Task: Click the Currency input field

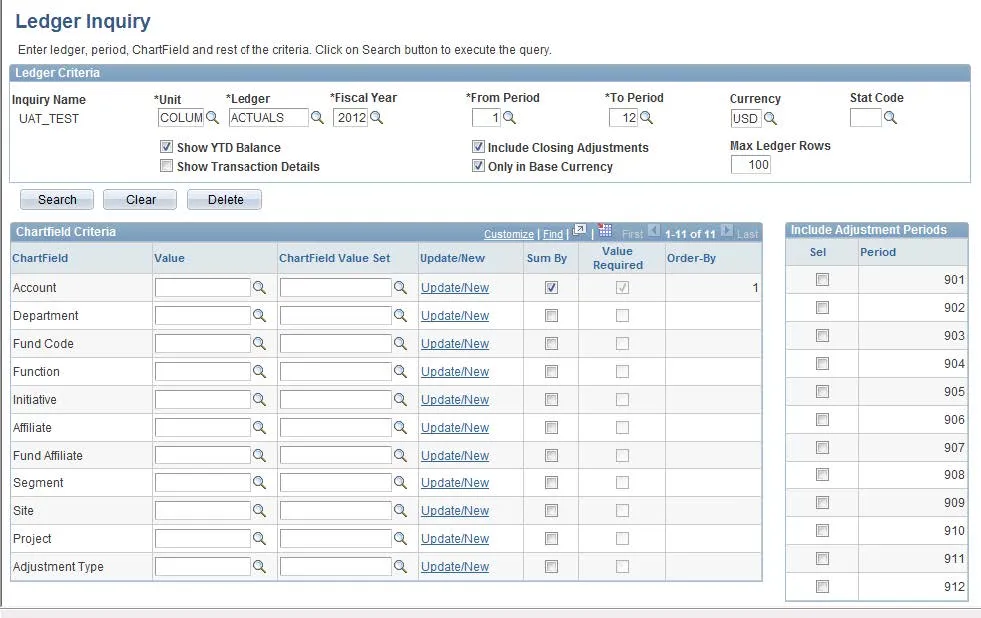Action: [746, 118]
